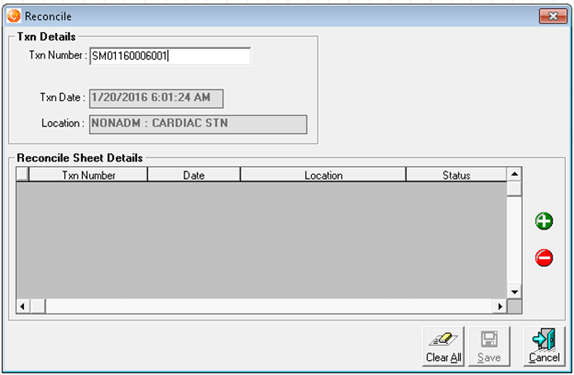Click the vertical scrollbar down arrow

click(x=514, y=292)
